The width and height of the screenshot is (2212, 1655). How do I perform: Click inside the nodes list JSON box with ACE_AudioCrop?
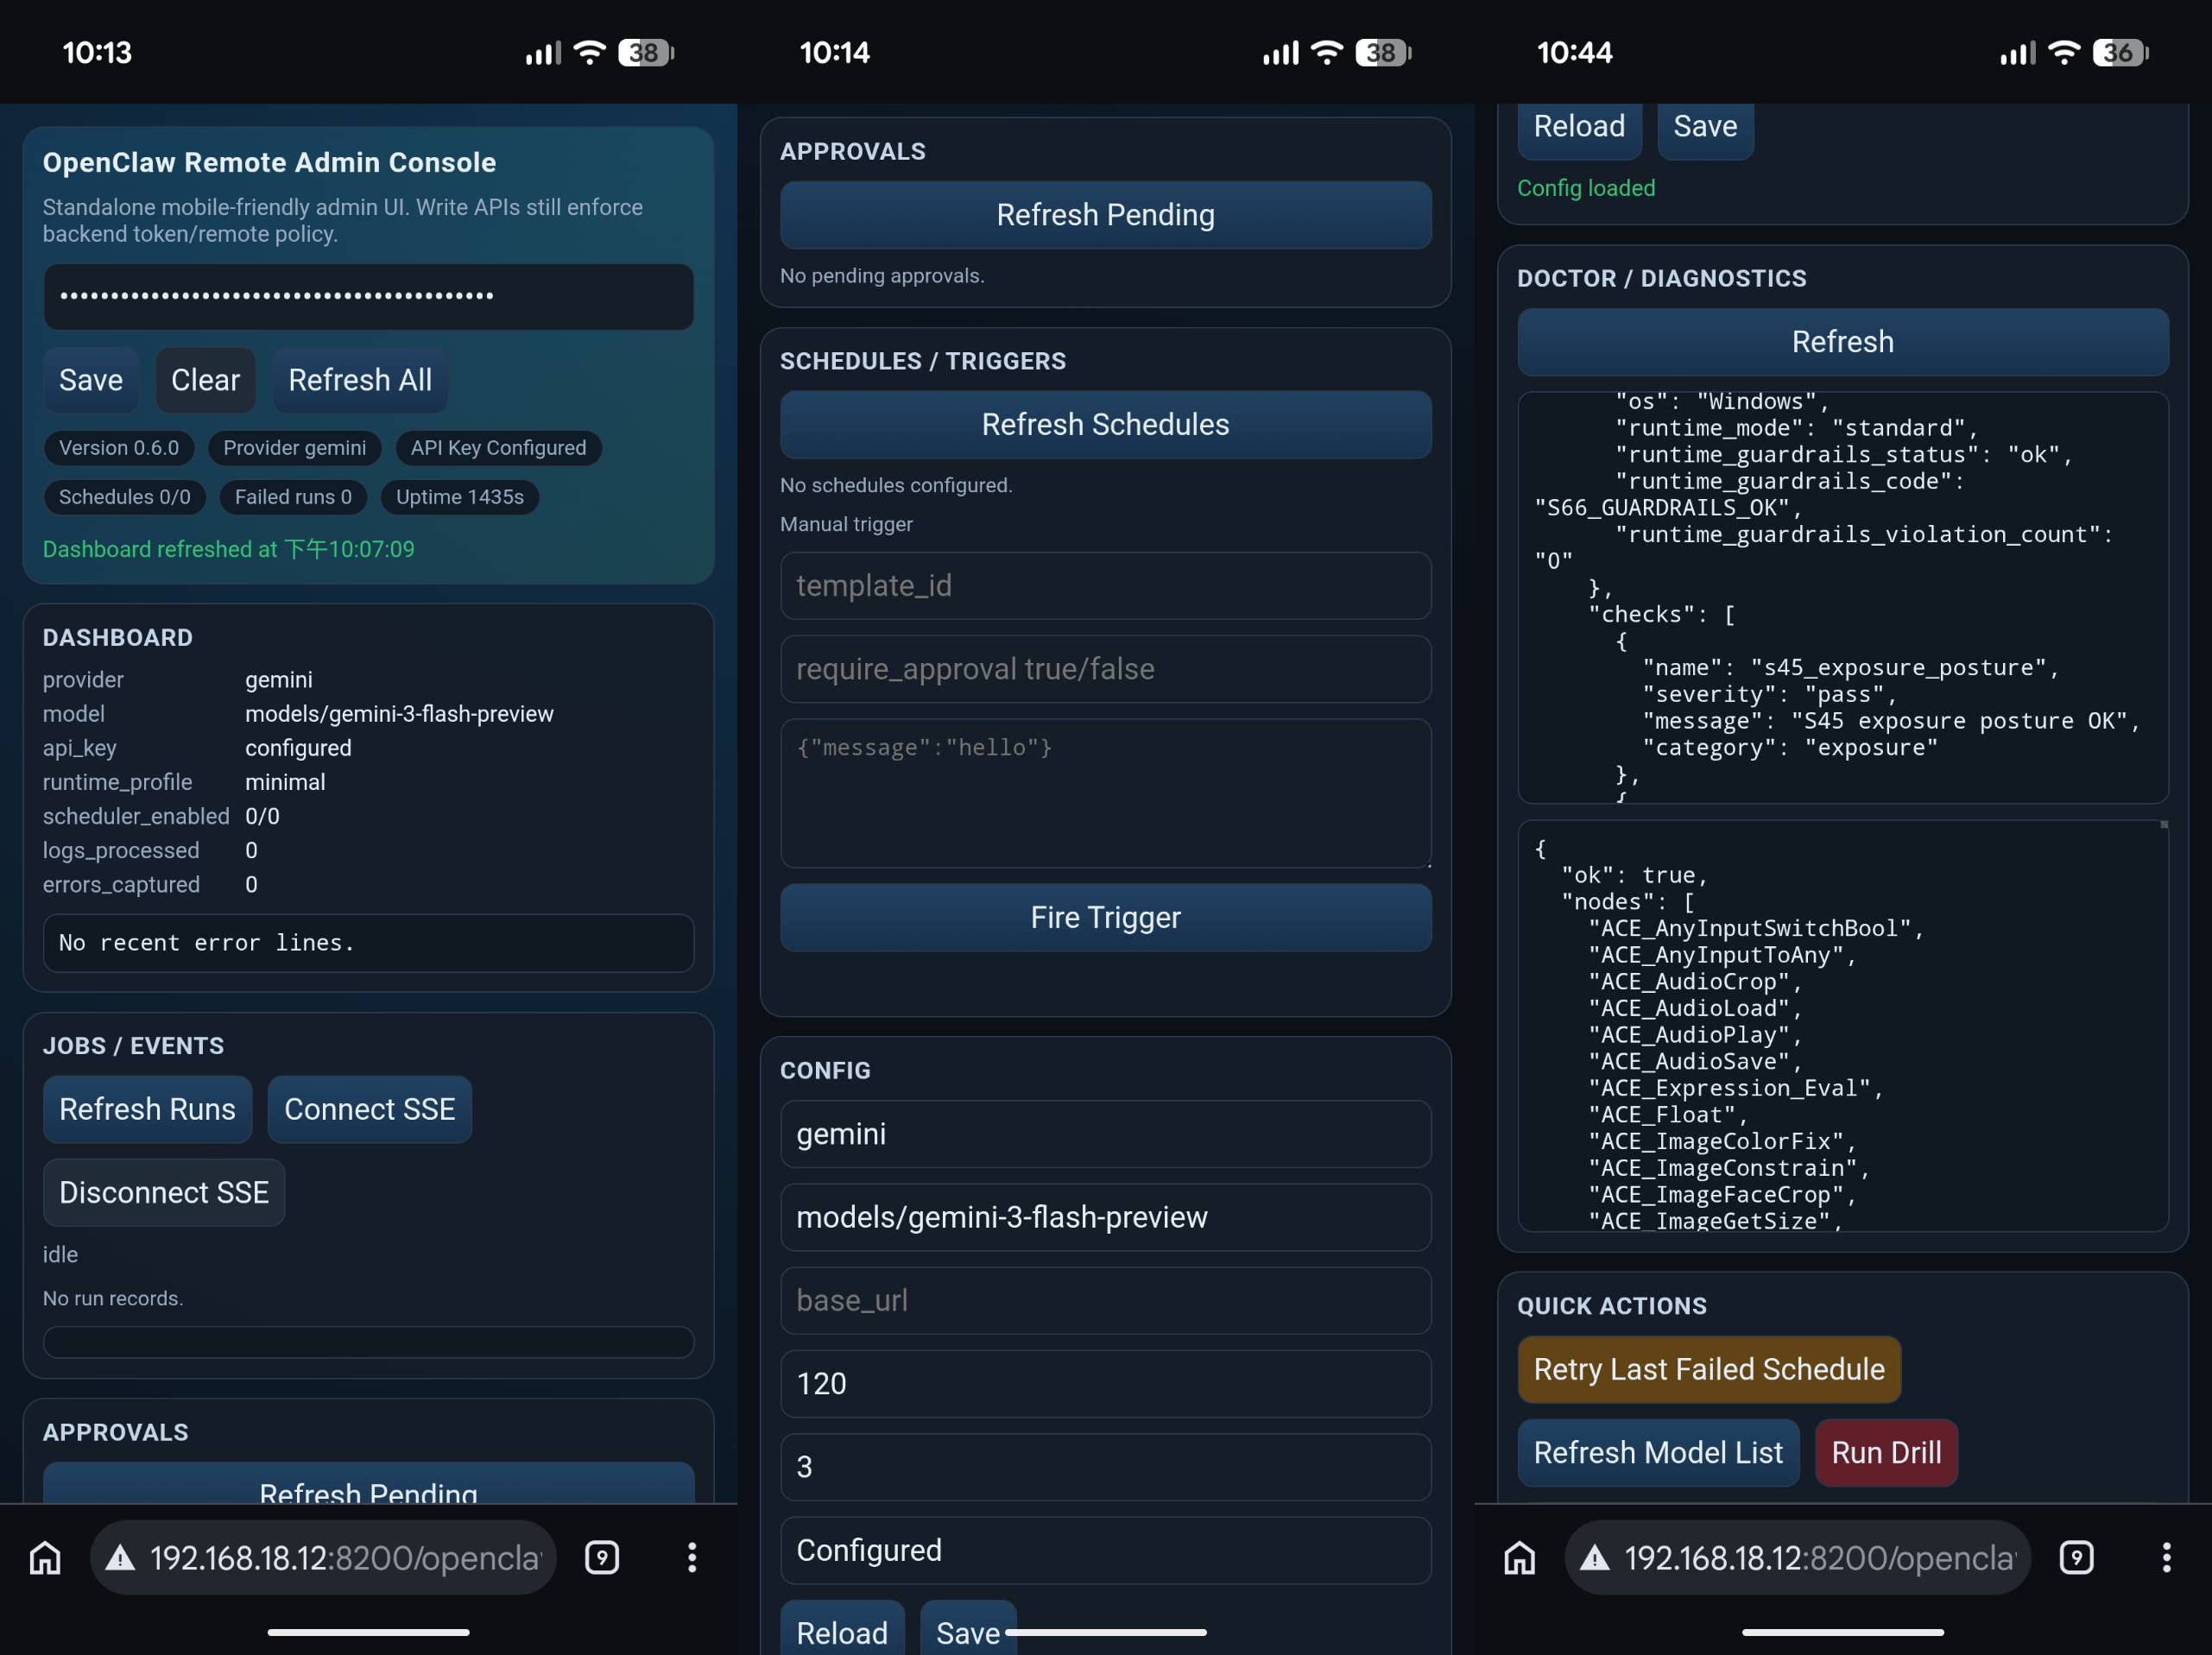point(1842,1026)
